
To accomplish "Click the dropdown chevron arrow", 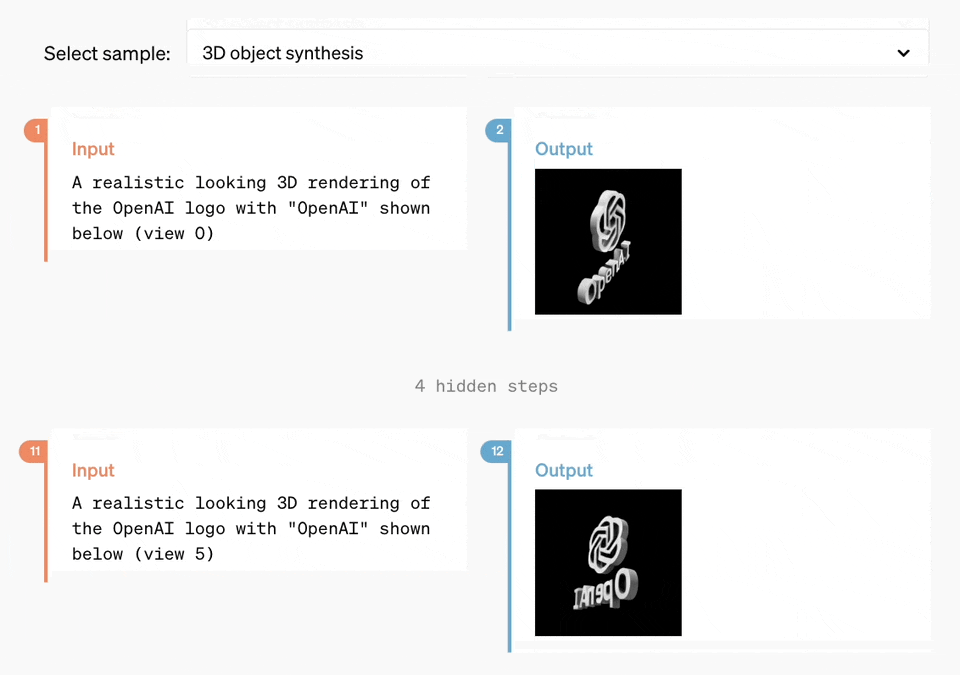I will [903, 53].
